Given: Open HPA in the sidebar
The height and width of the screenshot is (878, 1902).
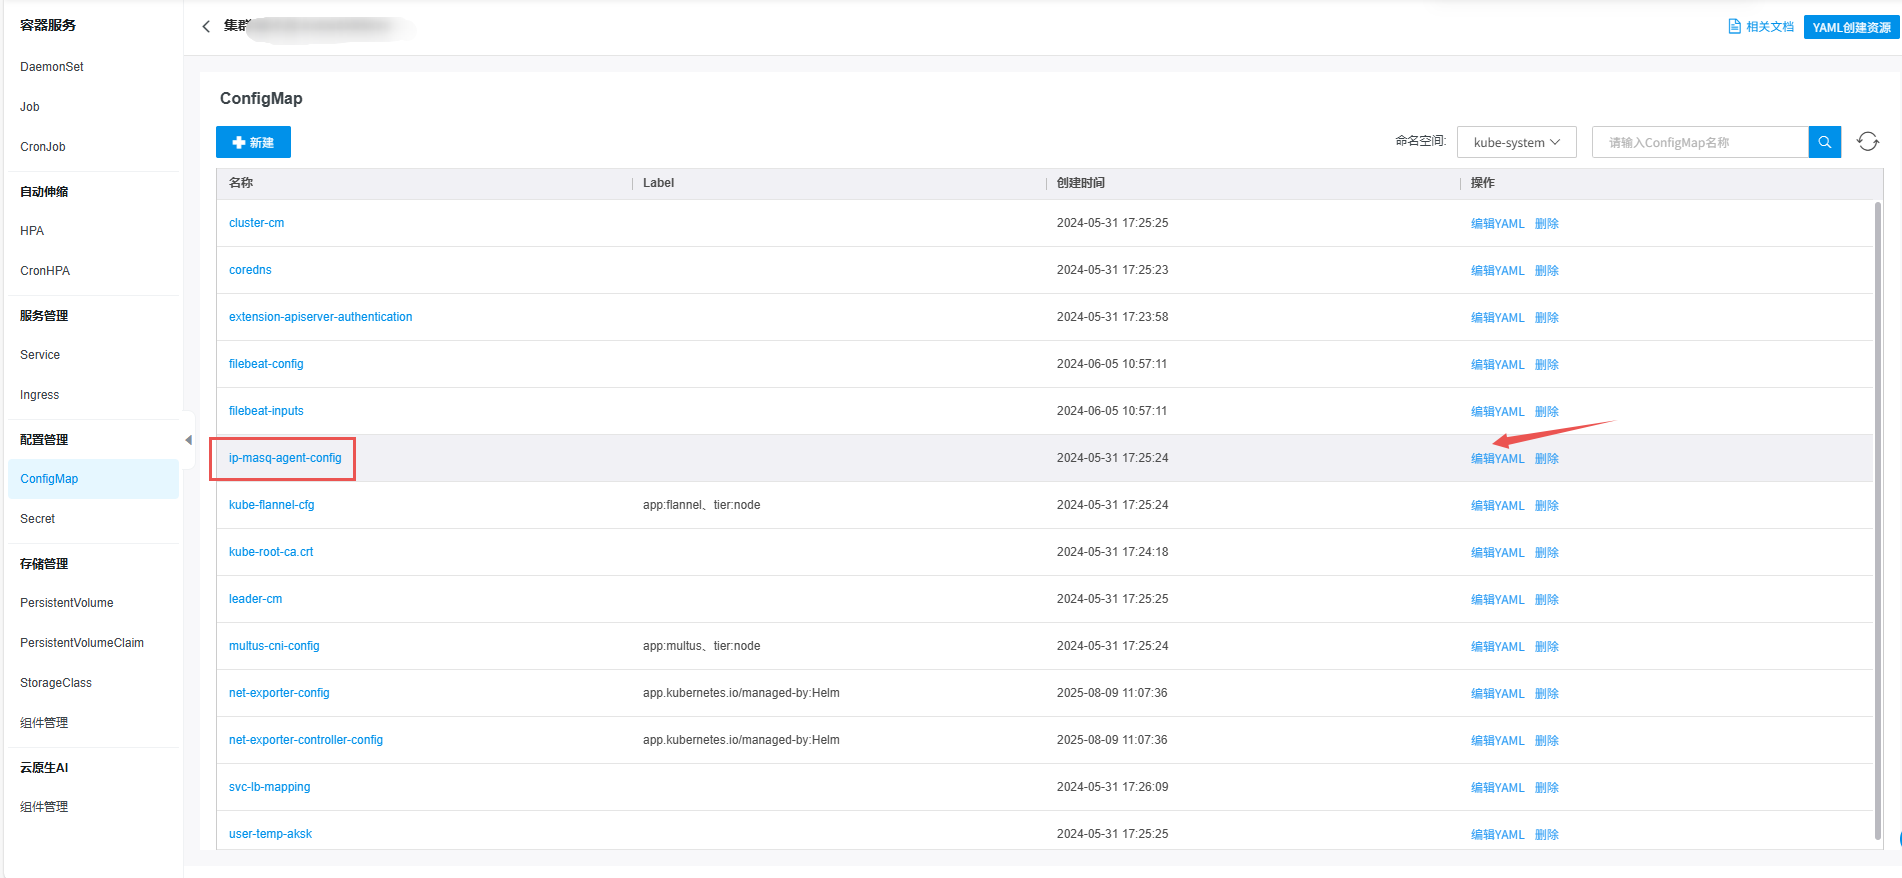Looking at the screenshot, I should [32, 231].
